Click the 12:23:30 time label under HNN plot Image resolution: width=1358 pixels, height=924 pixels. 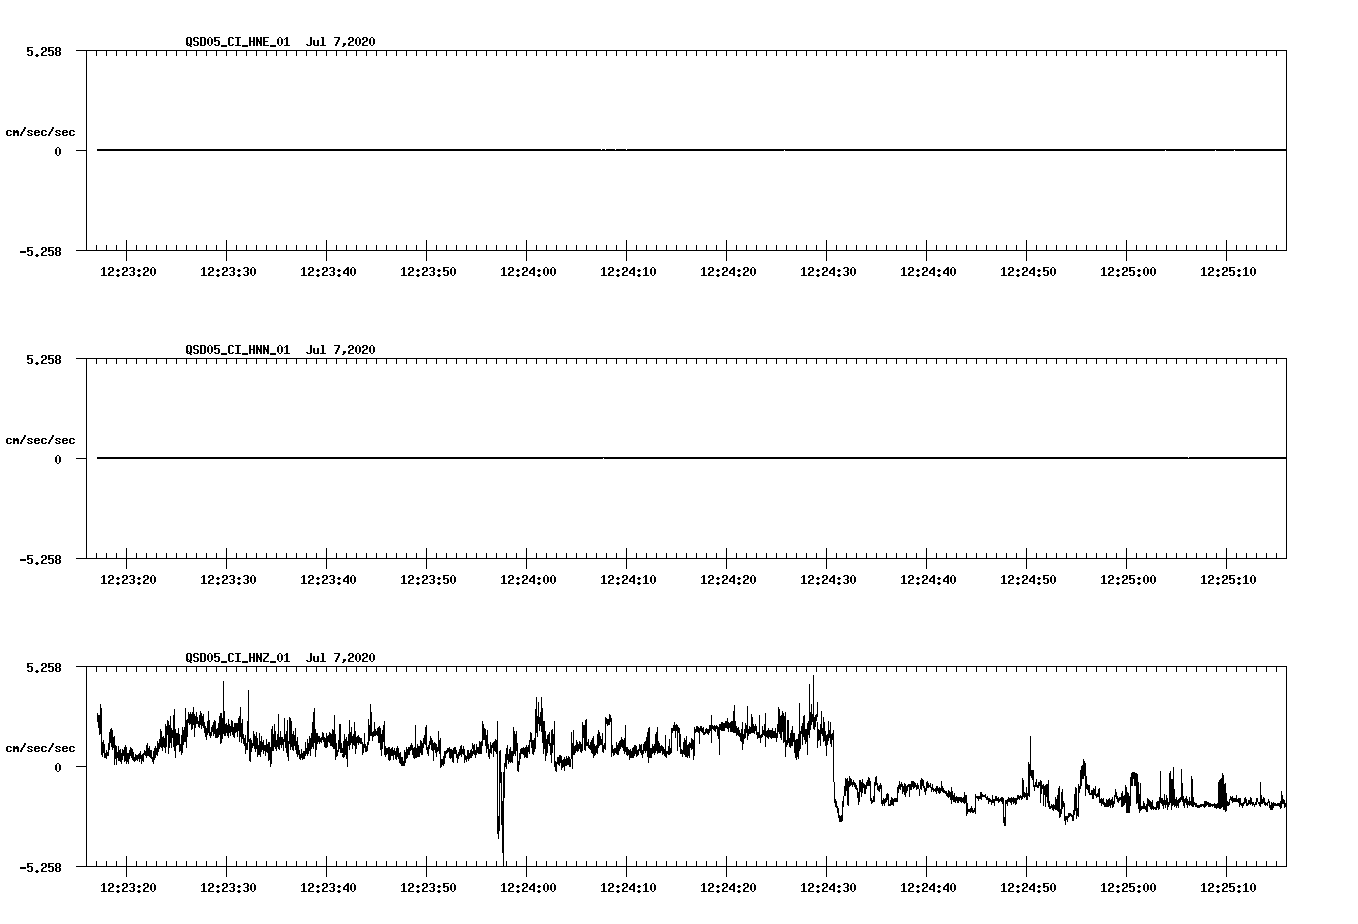coord(228,580)
